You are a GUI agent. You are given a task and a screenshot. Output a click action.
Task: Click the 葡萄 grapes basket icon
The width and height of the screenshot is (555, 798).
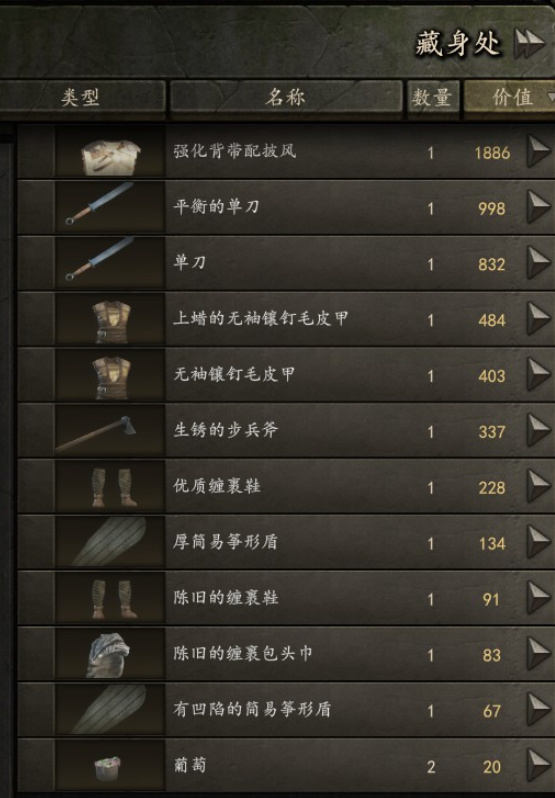110,766
